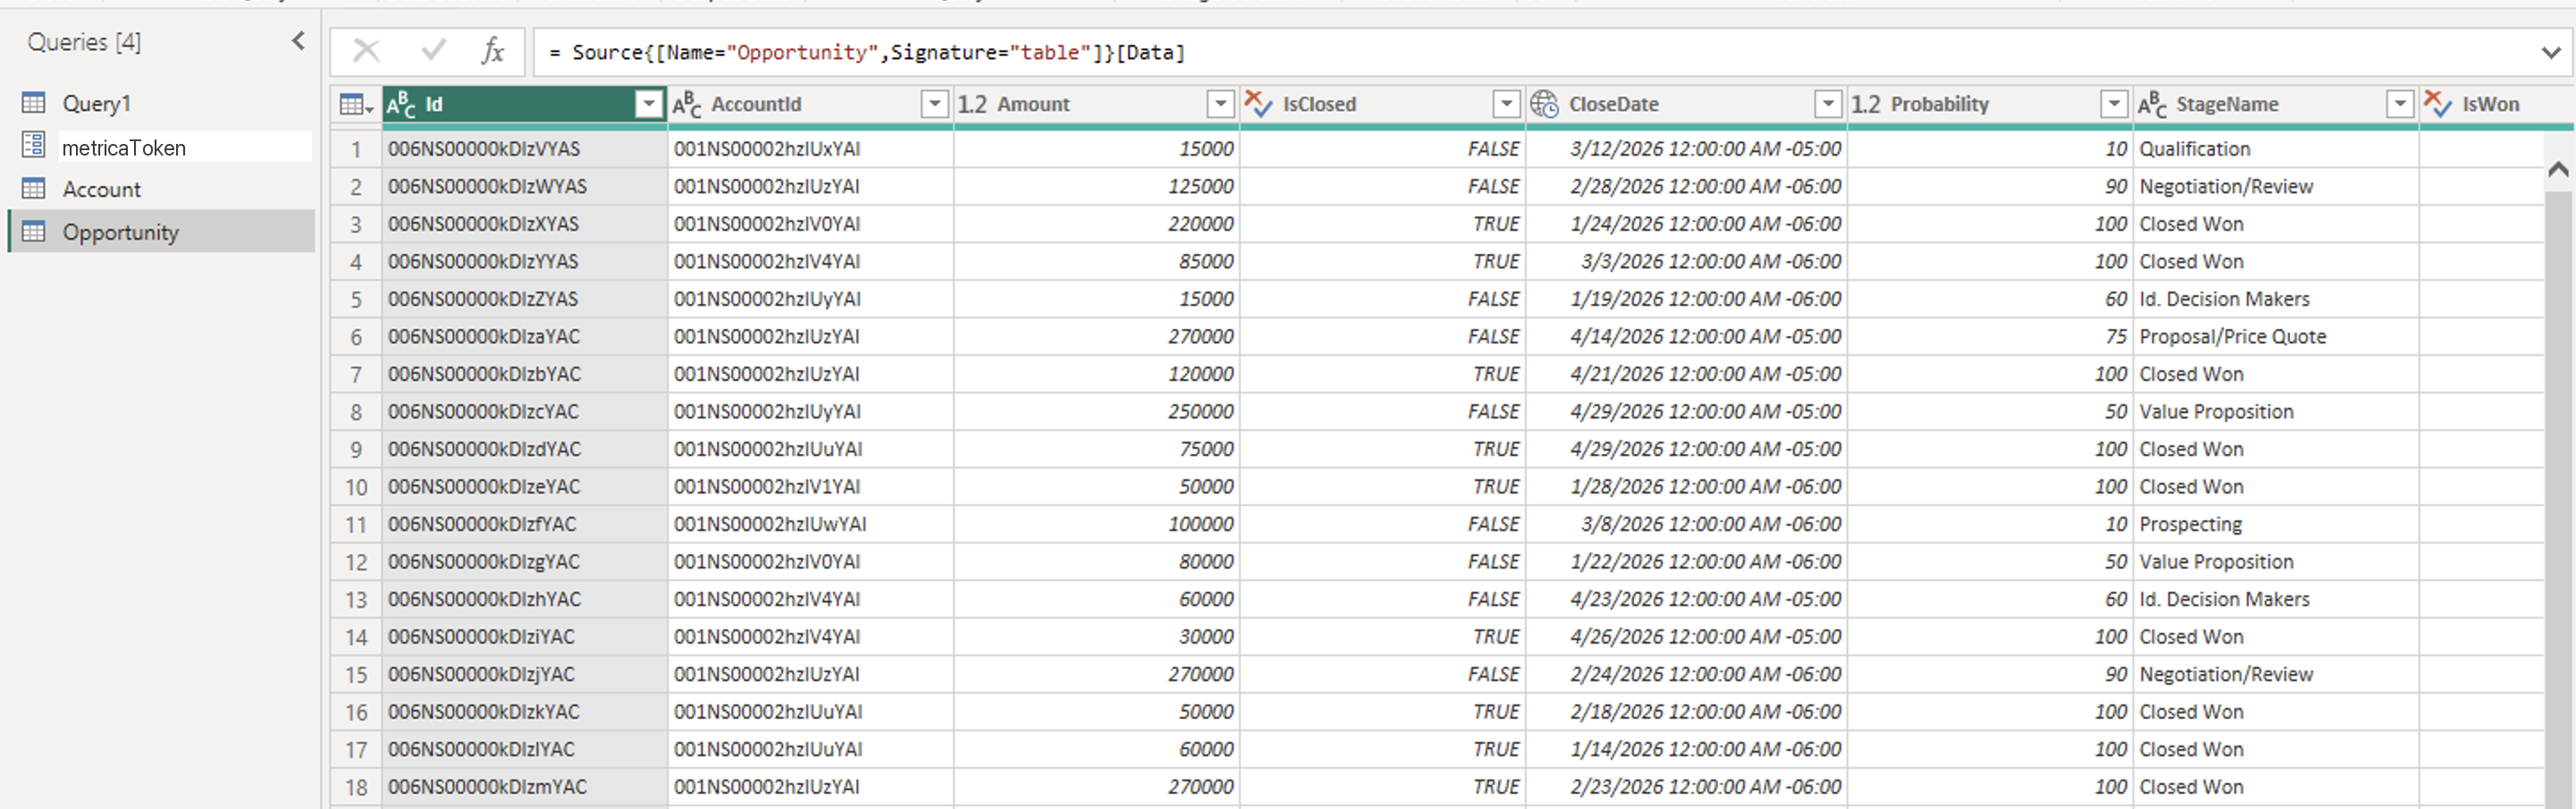Open the StageName filter dropdown
The height and width of the screenshot is (809, 2576).
point(2400,104)
